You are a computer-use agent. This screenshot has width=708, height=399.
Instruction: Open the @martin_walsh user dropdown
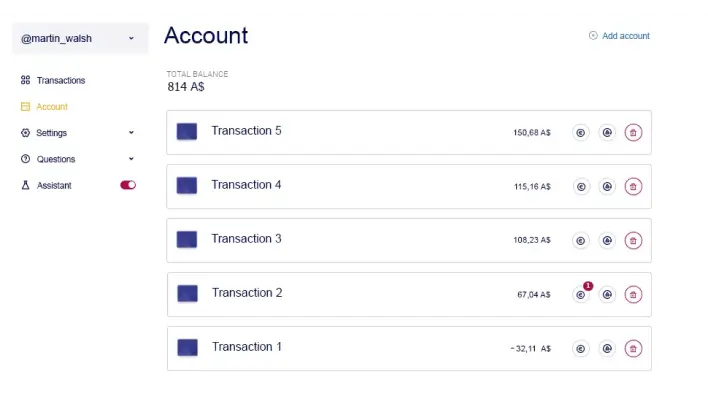(x=80, y=38)
